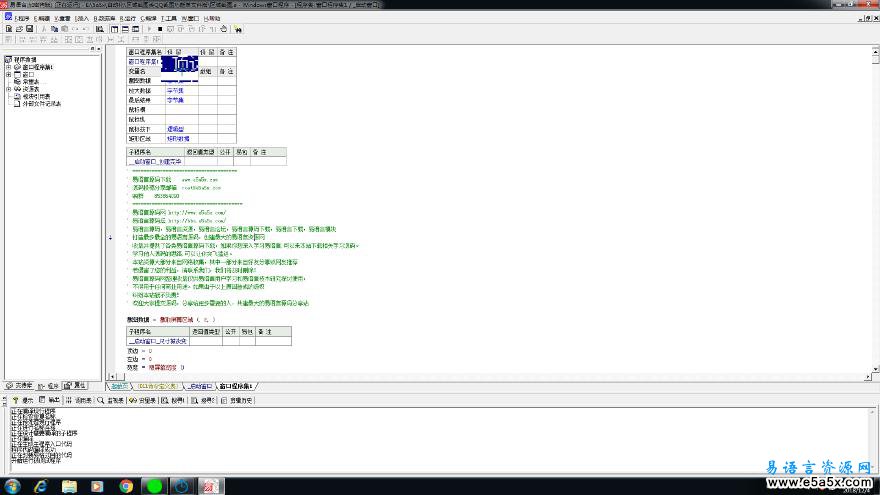Expand the 窗口程序集1 tree node

tap(8, 67)
